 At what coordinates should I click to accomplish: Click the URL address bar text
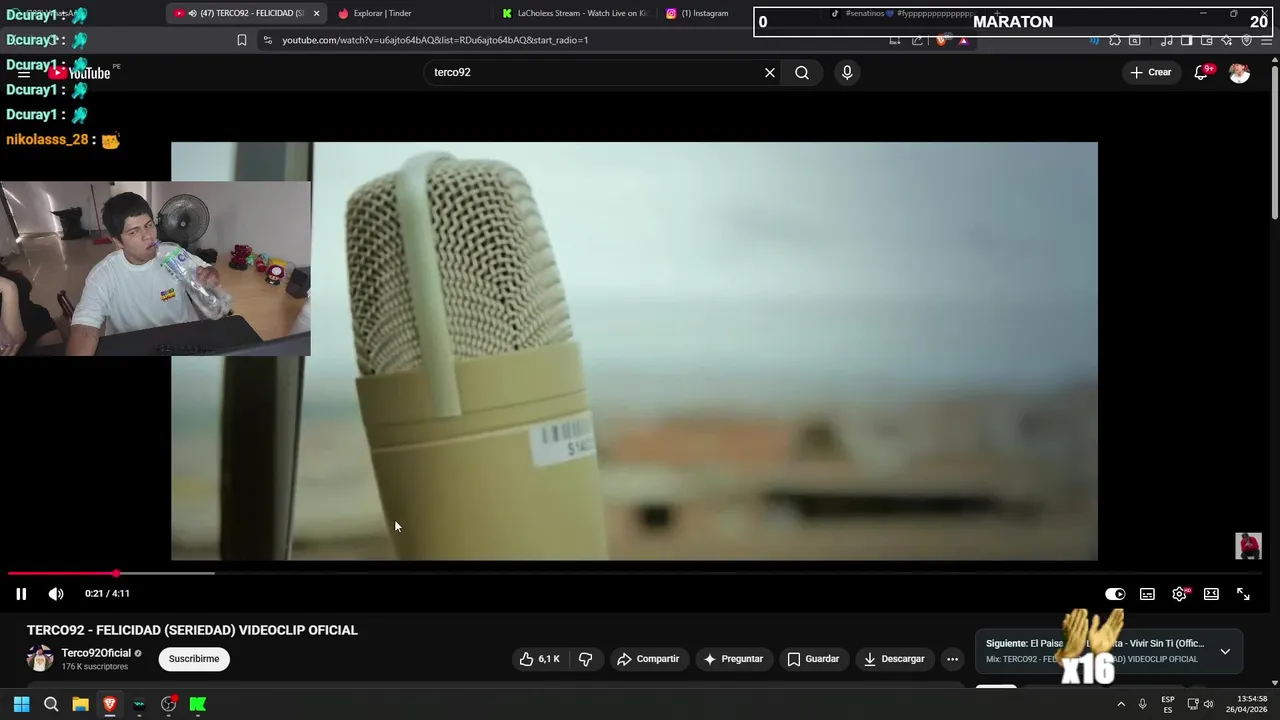click(x=435, y=40)
